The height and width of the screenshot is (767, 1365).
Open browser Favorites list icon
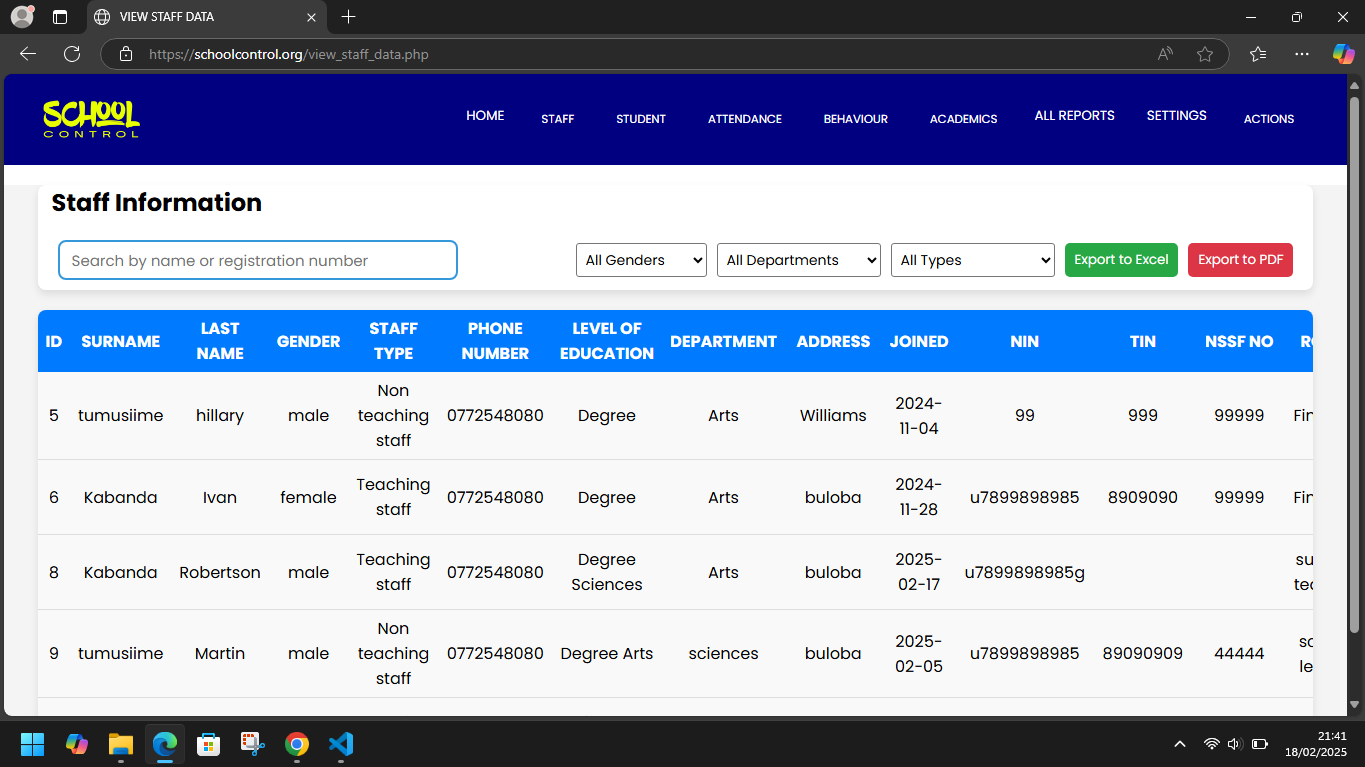tap(1258, 54)
